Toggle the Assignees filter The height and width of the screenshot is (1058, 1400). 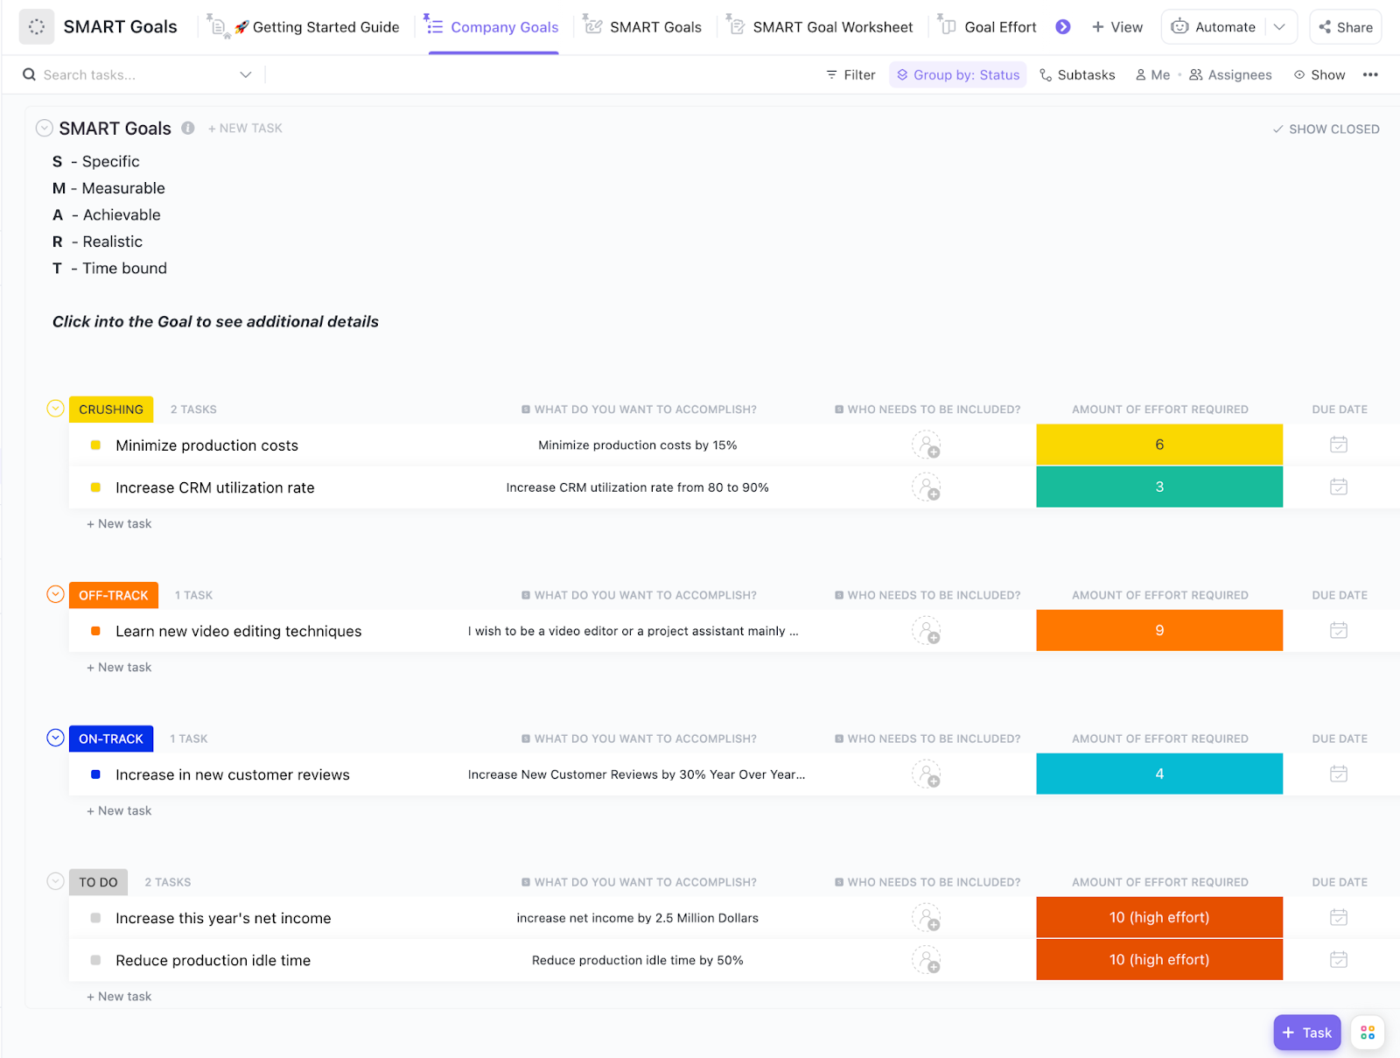pyautogui.click(x=1231, y=74)
